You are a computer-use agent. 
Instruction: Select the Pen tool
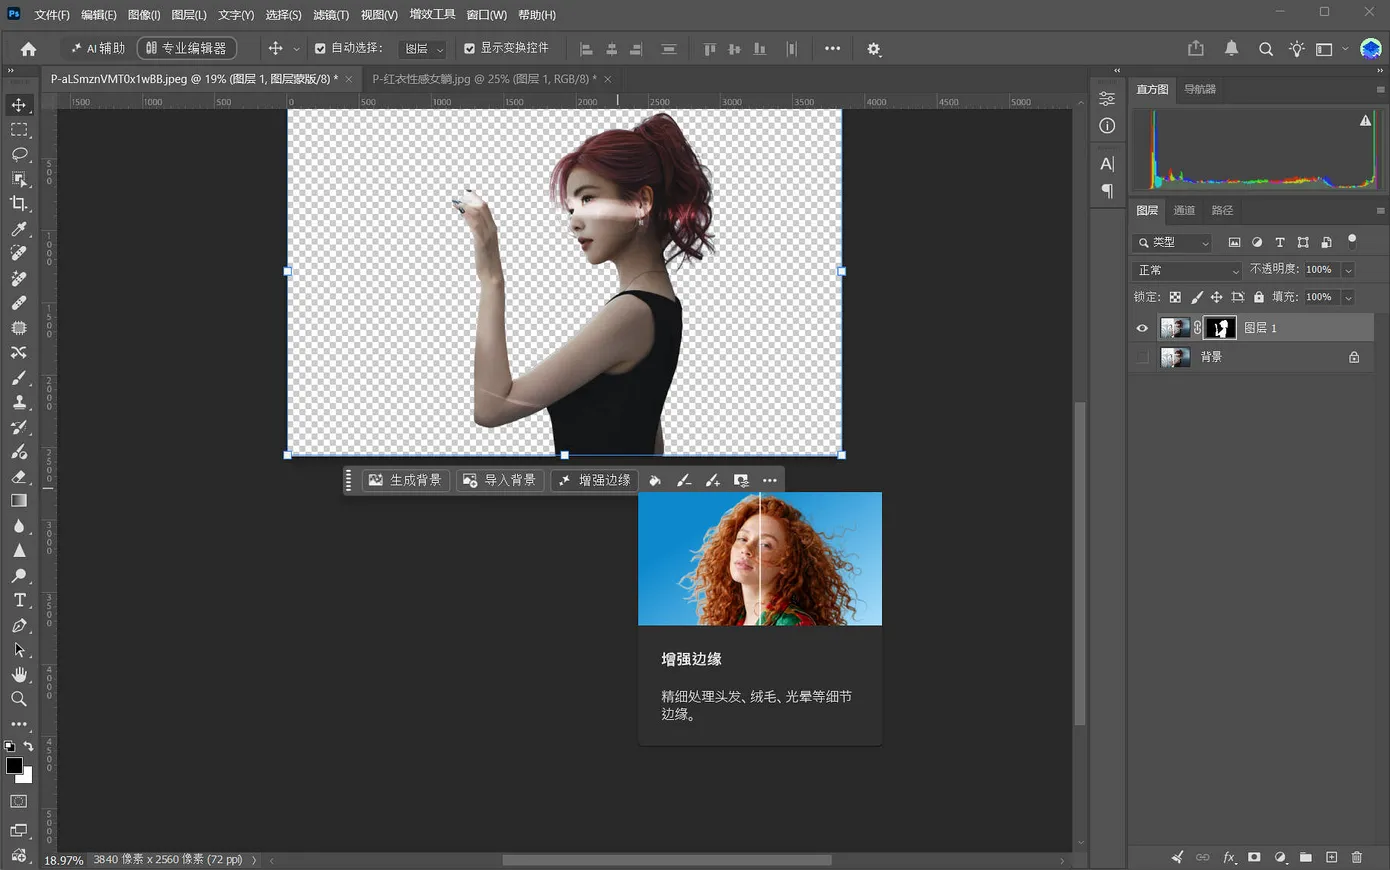coord(19,625)
